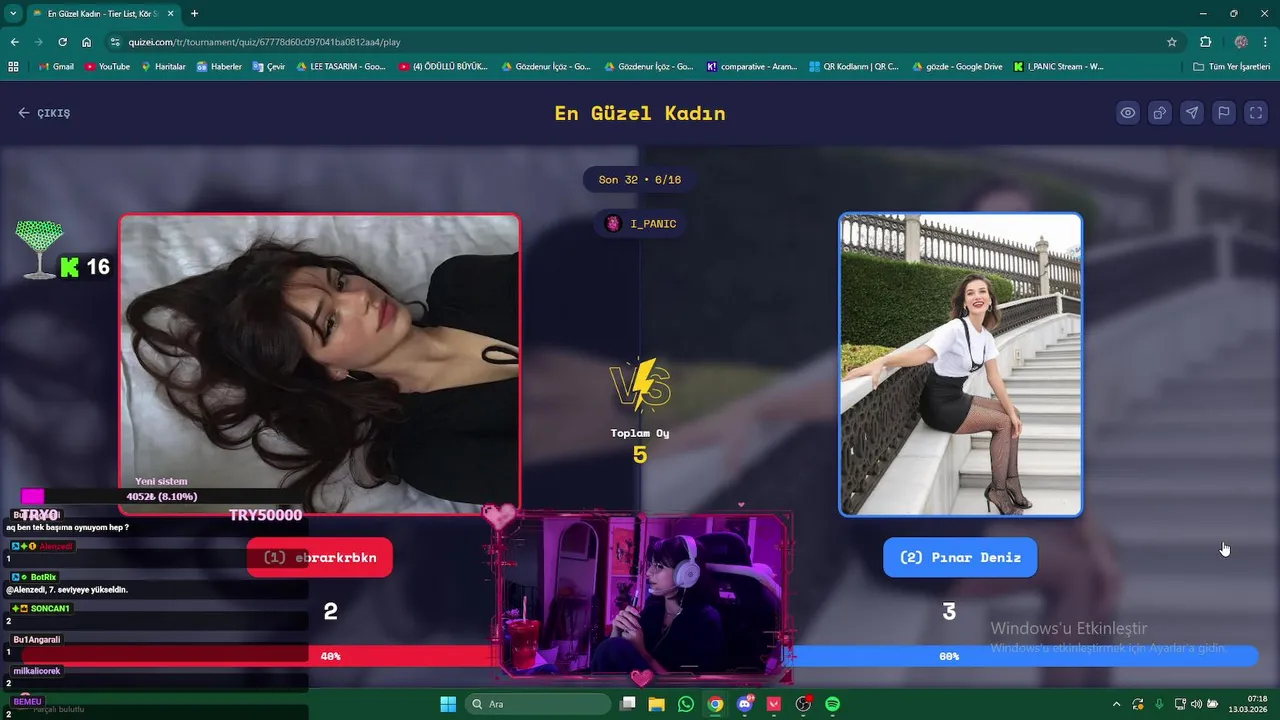Go back in browser history
This screenshot has height=720, width=1280.
point(14,42)
